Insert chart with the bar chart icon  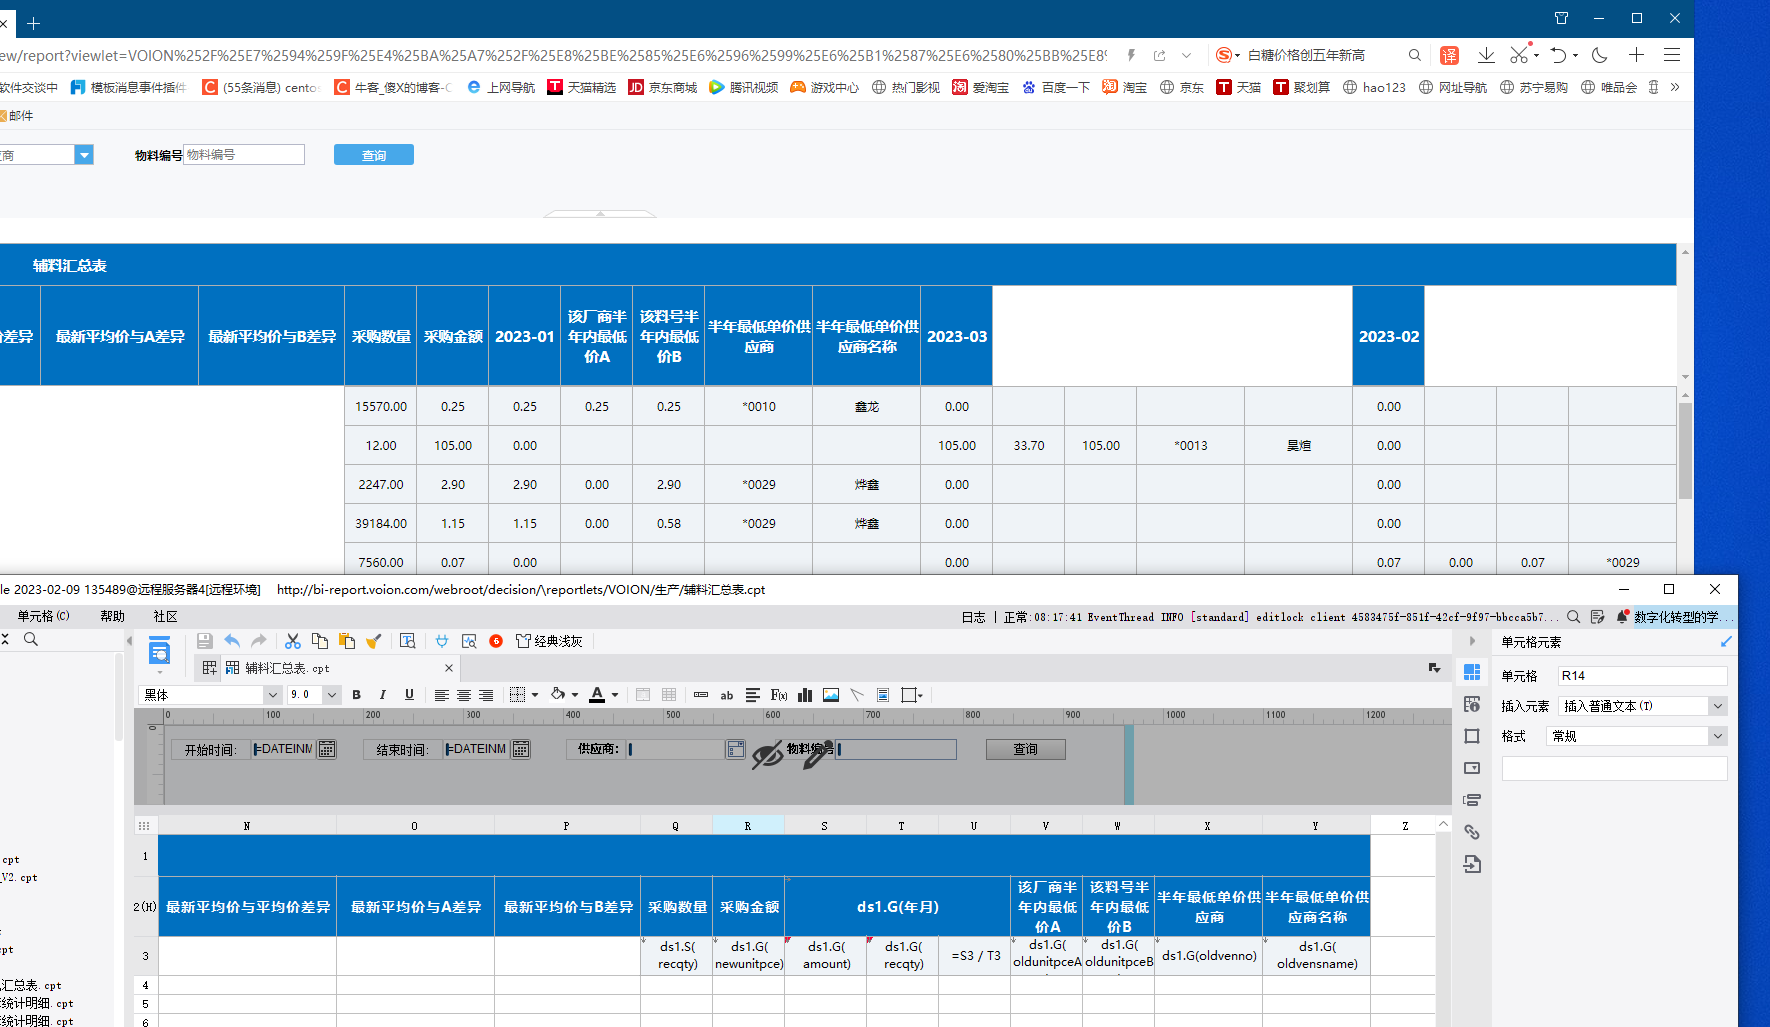(x=805, y=695)
